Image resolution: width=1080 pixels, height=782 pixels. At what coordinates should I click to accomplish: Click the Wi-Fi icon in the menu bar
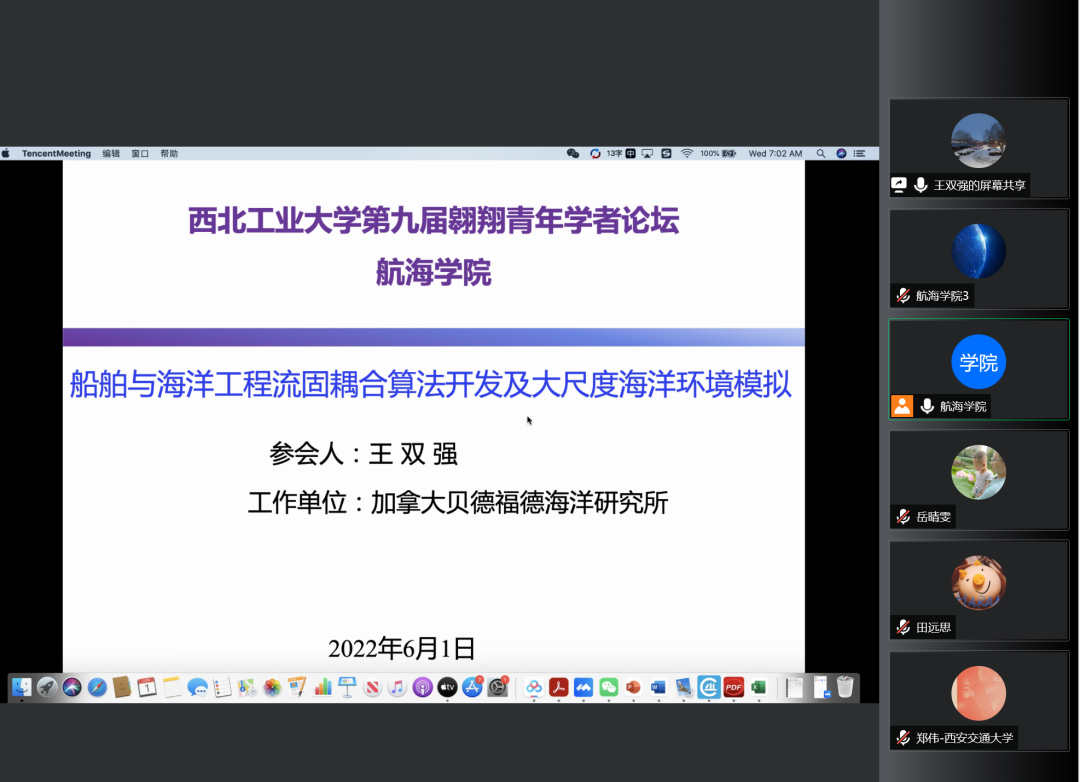point(687,153)
